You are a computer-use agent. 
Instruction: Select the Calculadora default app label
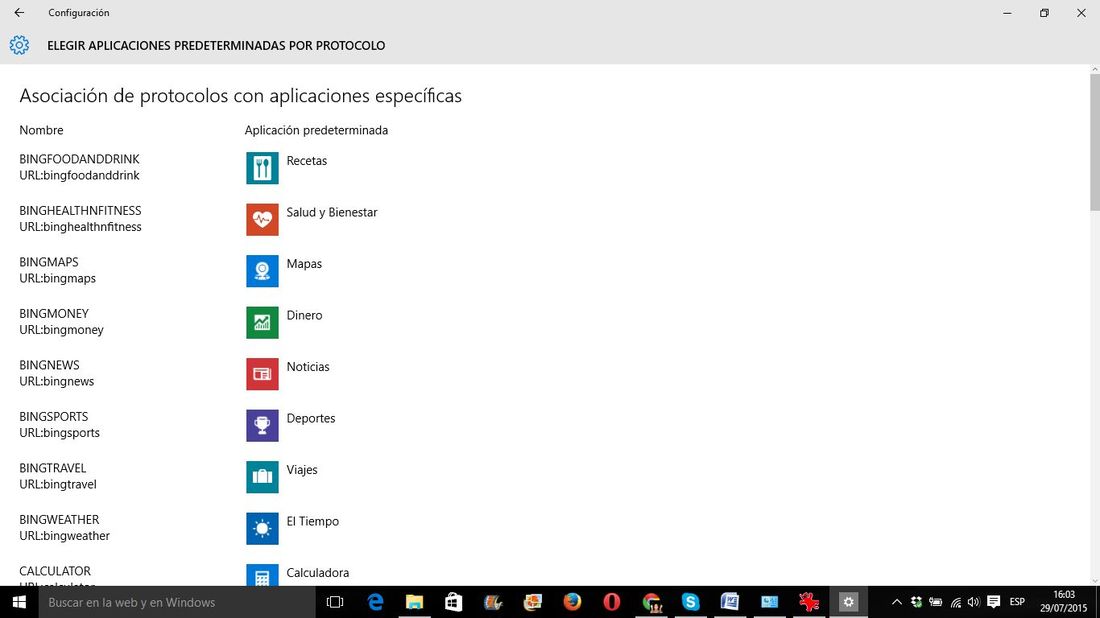tap(318, 572)
